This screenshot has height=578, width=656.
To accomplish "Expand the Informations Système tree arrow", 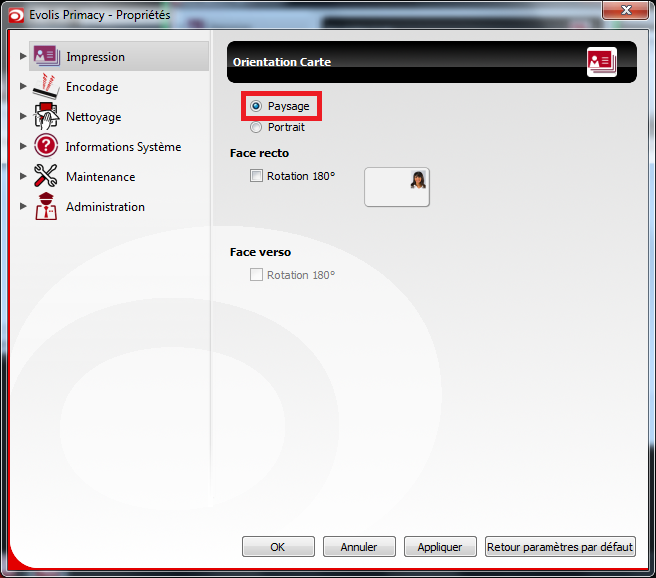I will point(23,146).
